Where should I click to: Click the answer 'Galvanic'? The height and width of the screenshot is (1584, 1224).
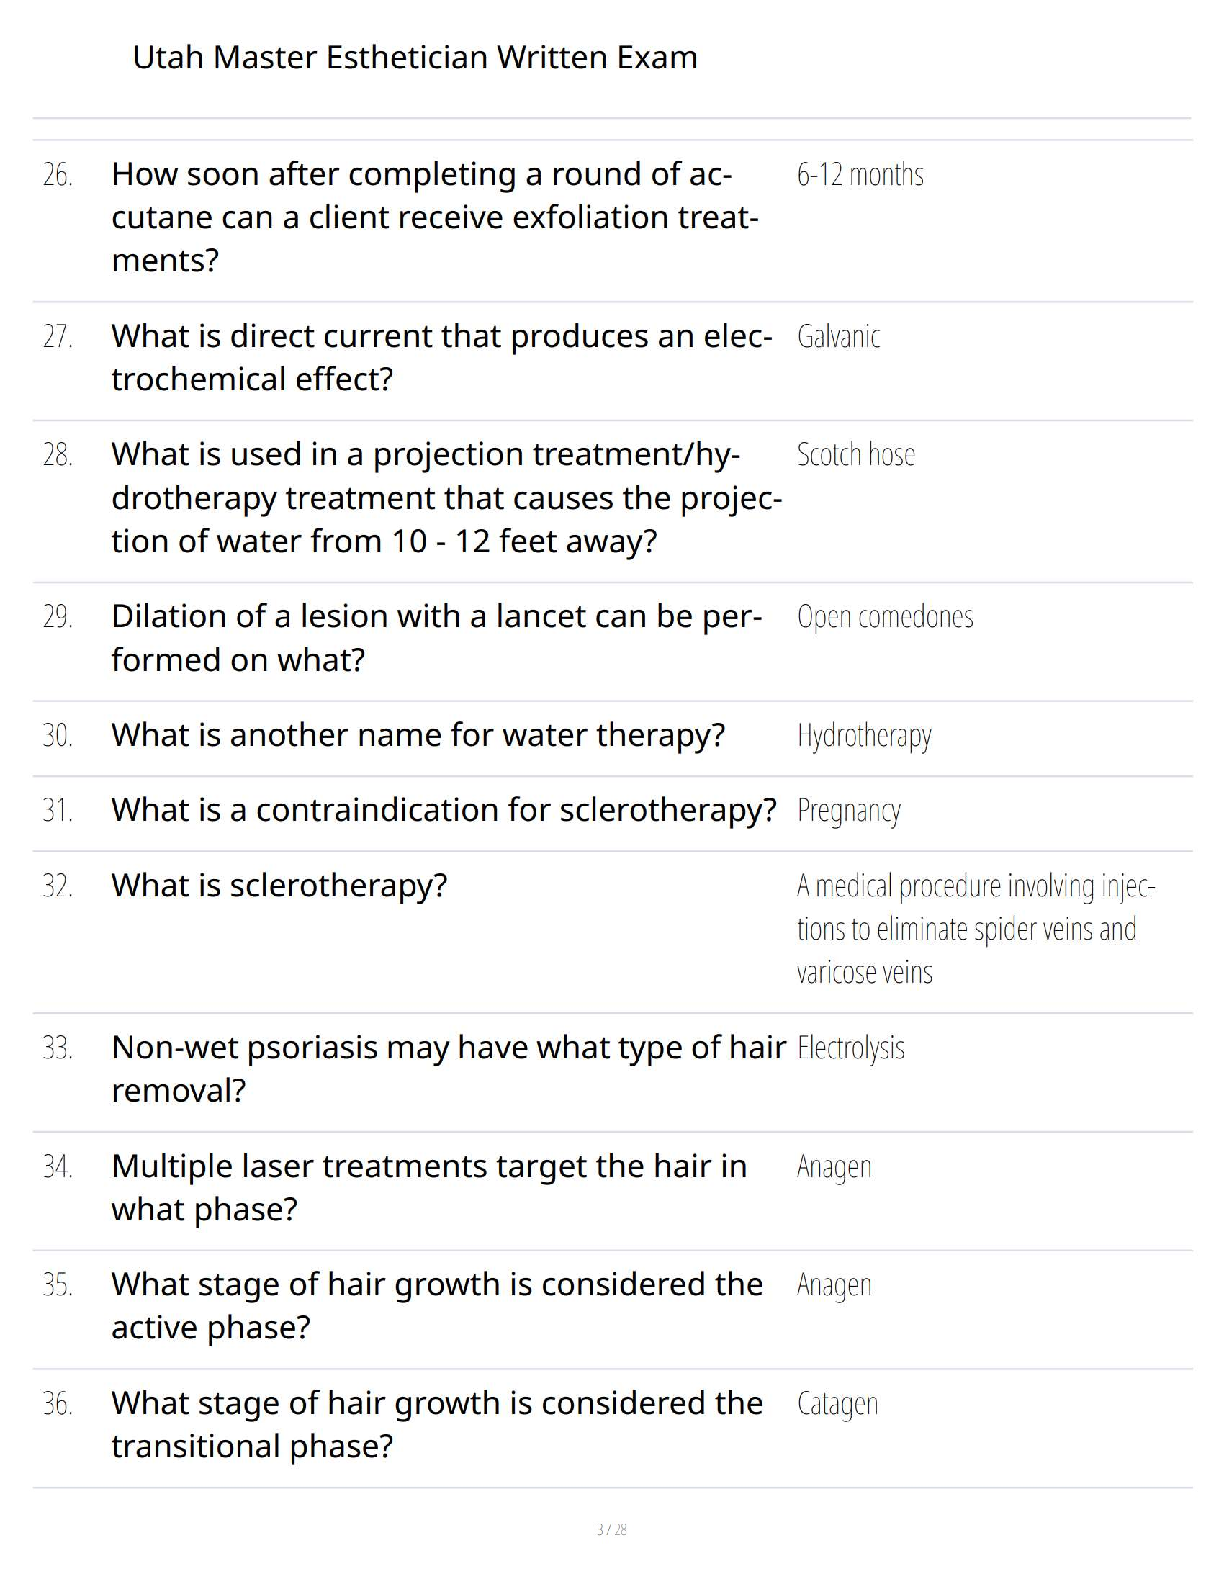pyautogui.click(x=838, y=337)
